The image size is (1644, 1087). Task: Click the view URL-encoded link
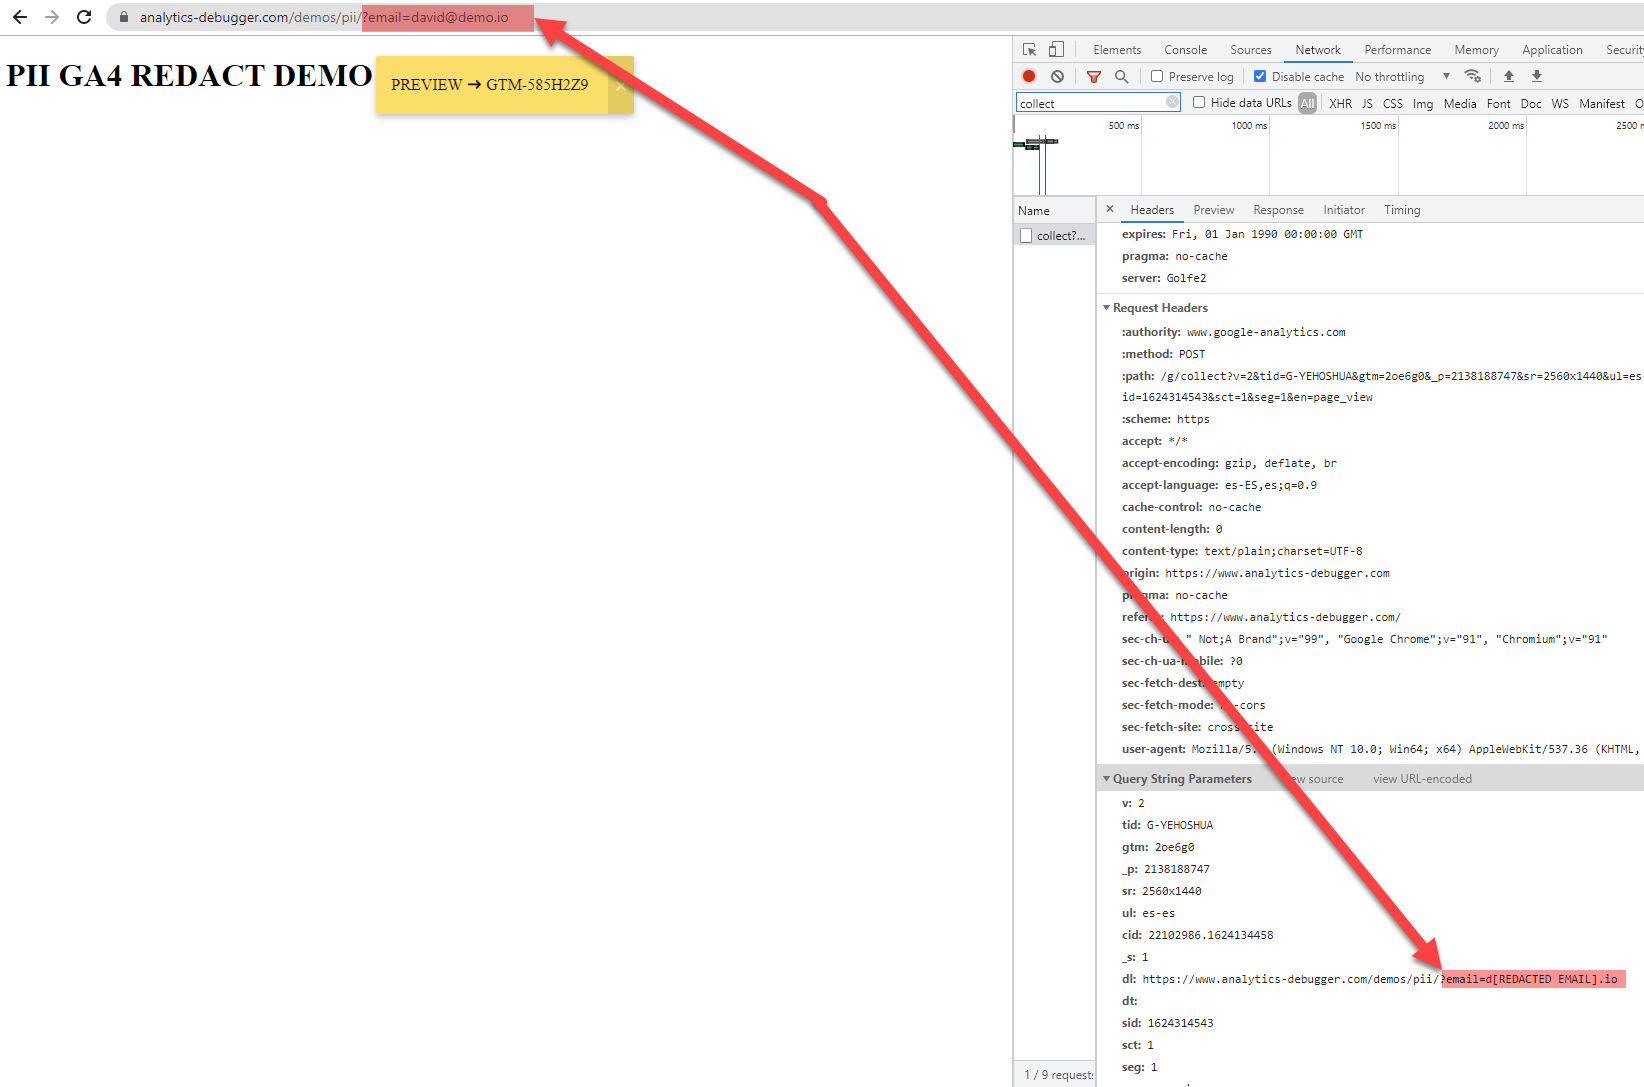point(1422,779)
